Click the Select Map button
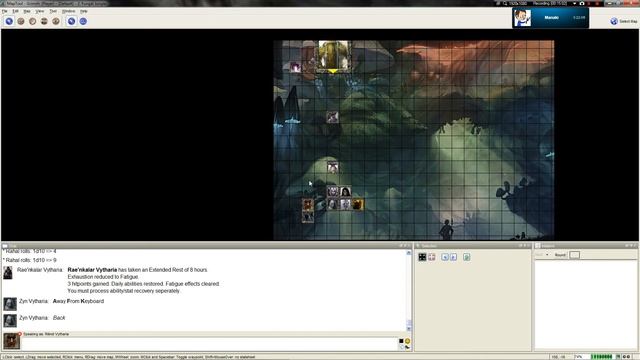Viewport: 640px width, 360px height. [x=624, y=21]
